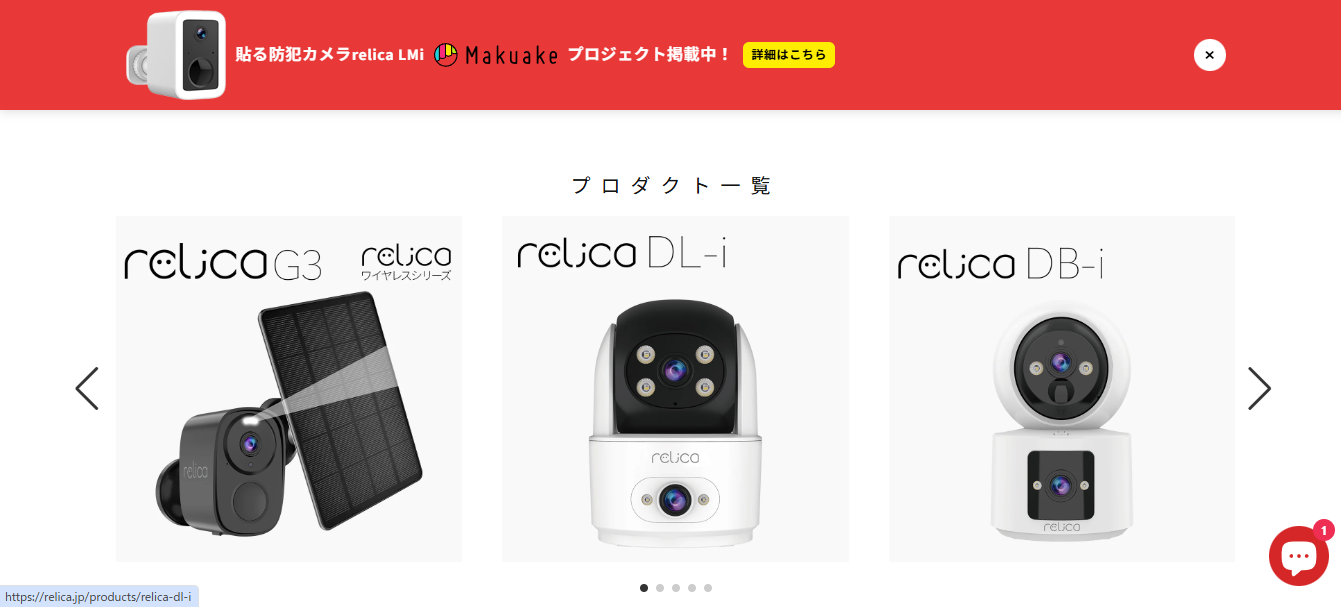
Task: Go to the previous product slide arrow
Action: pos(87,388)
